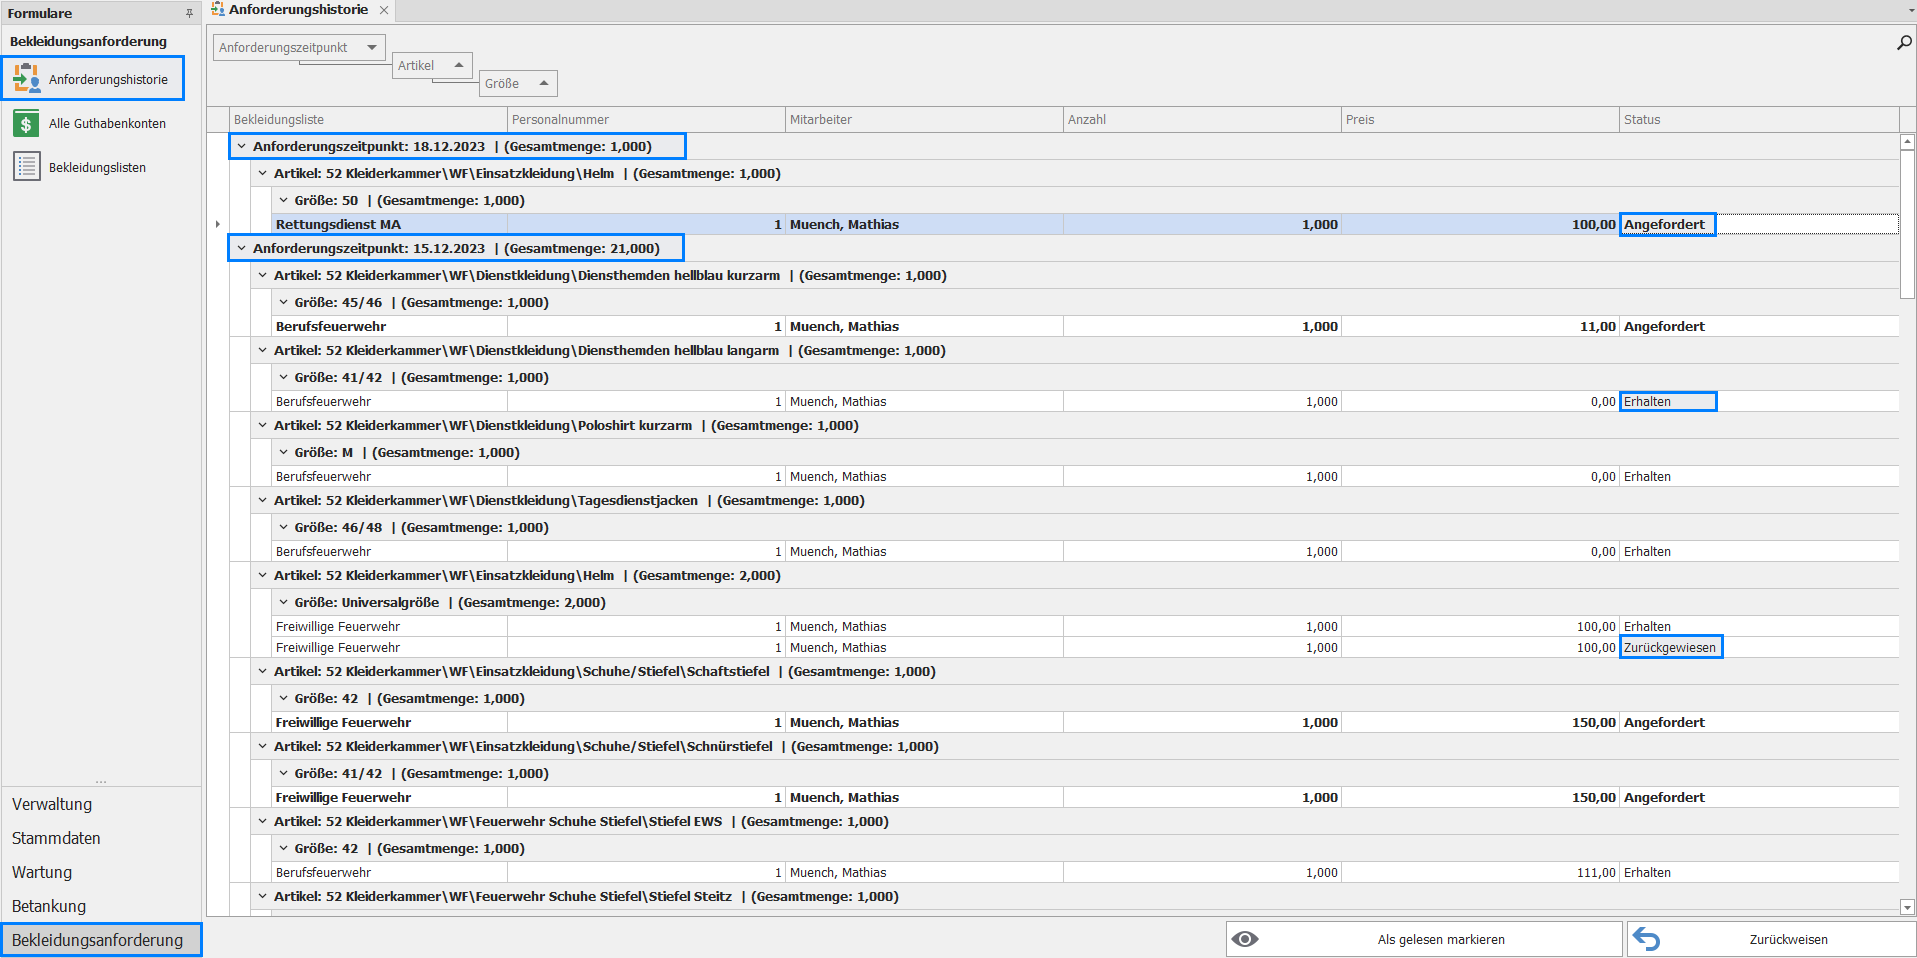This screenshot has width=1917, height=958.
Task: Open the Betankung navigation section
Action: click(x=49, y=906)
